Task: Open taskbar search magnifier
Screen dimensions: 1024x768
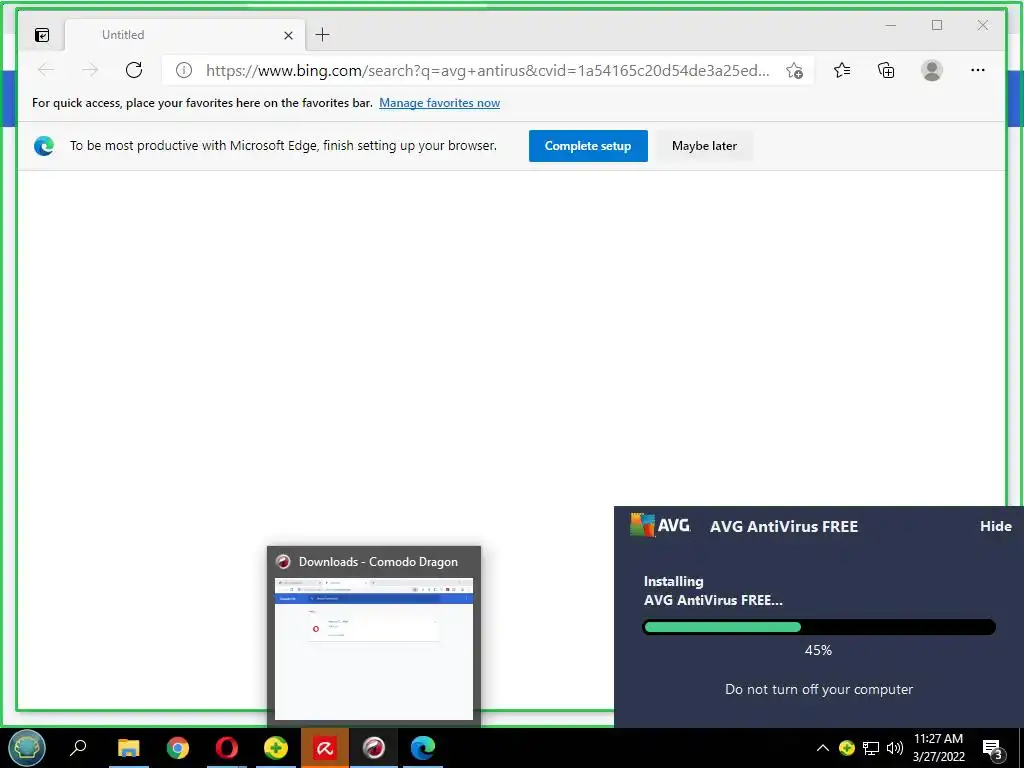Action: 78,747
